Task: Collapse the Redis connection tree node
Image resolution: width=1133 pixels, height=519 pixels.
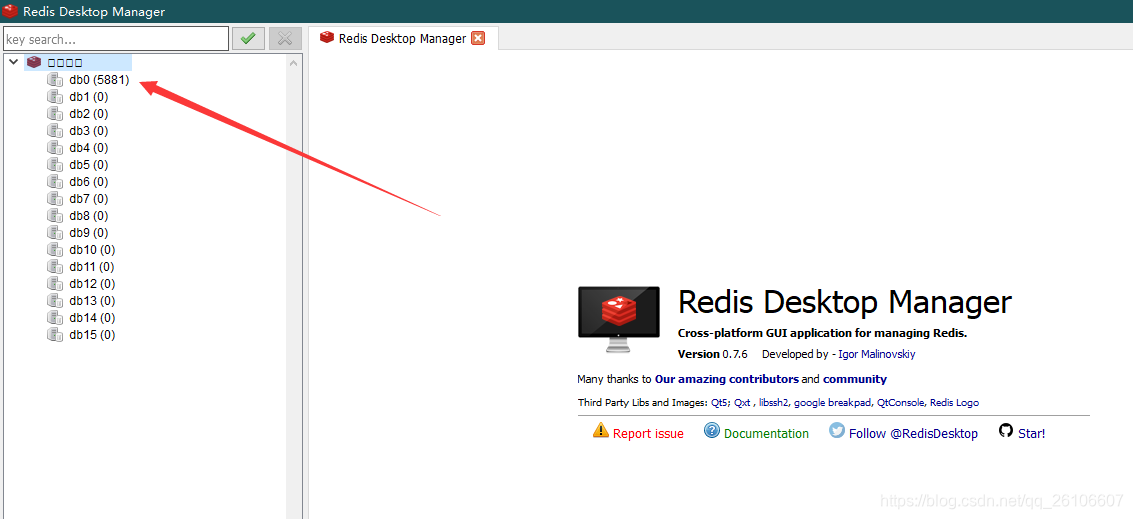Action: (x=13, y=62)
